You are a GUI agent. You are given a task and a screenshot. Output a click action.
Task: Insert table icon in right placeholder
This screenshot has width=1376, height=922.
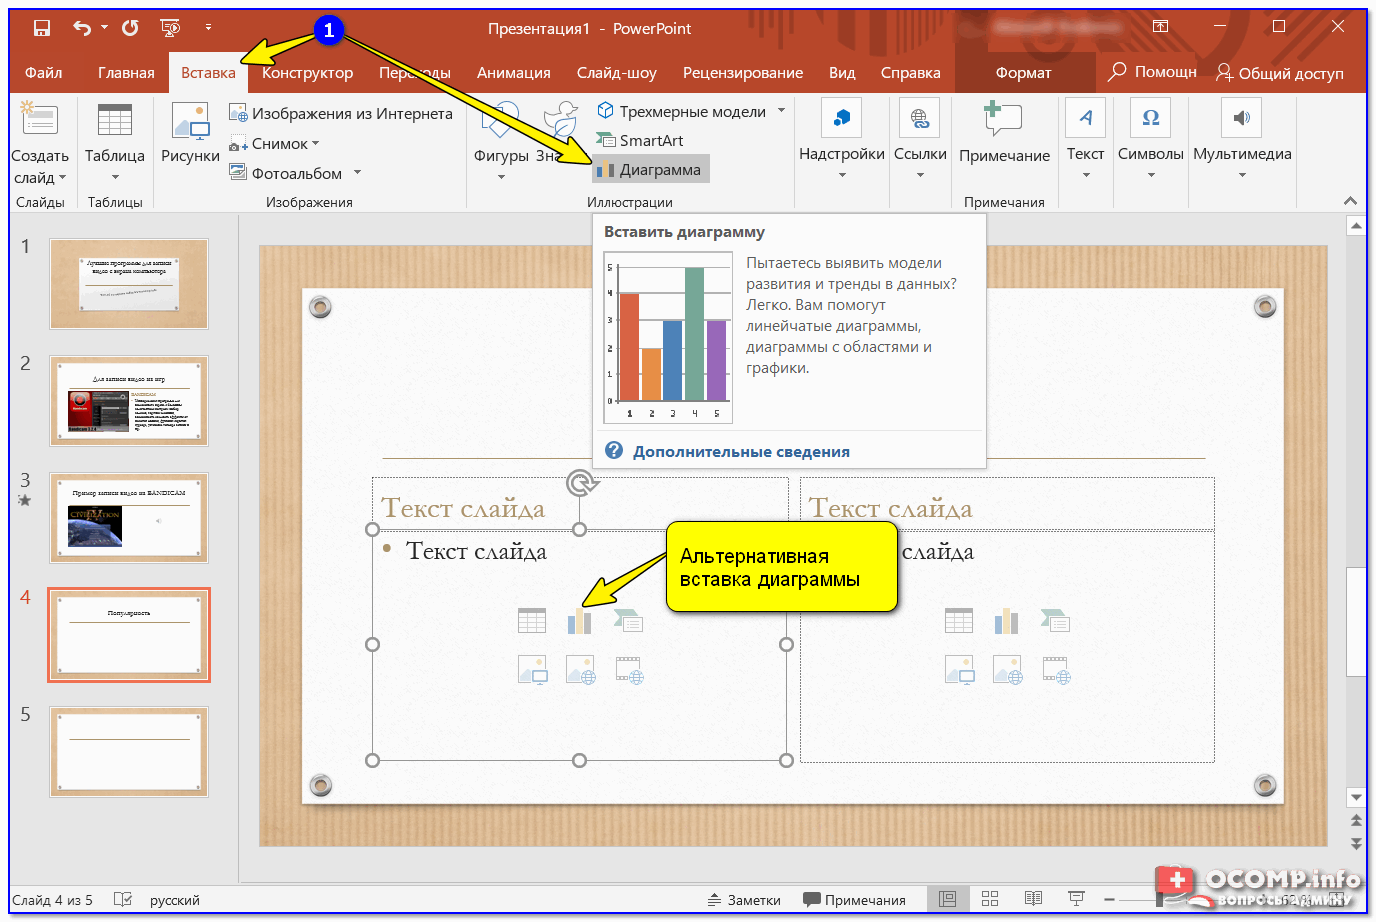[x=959, y=621]
